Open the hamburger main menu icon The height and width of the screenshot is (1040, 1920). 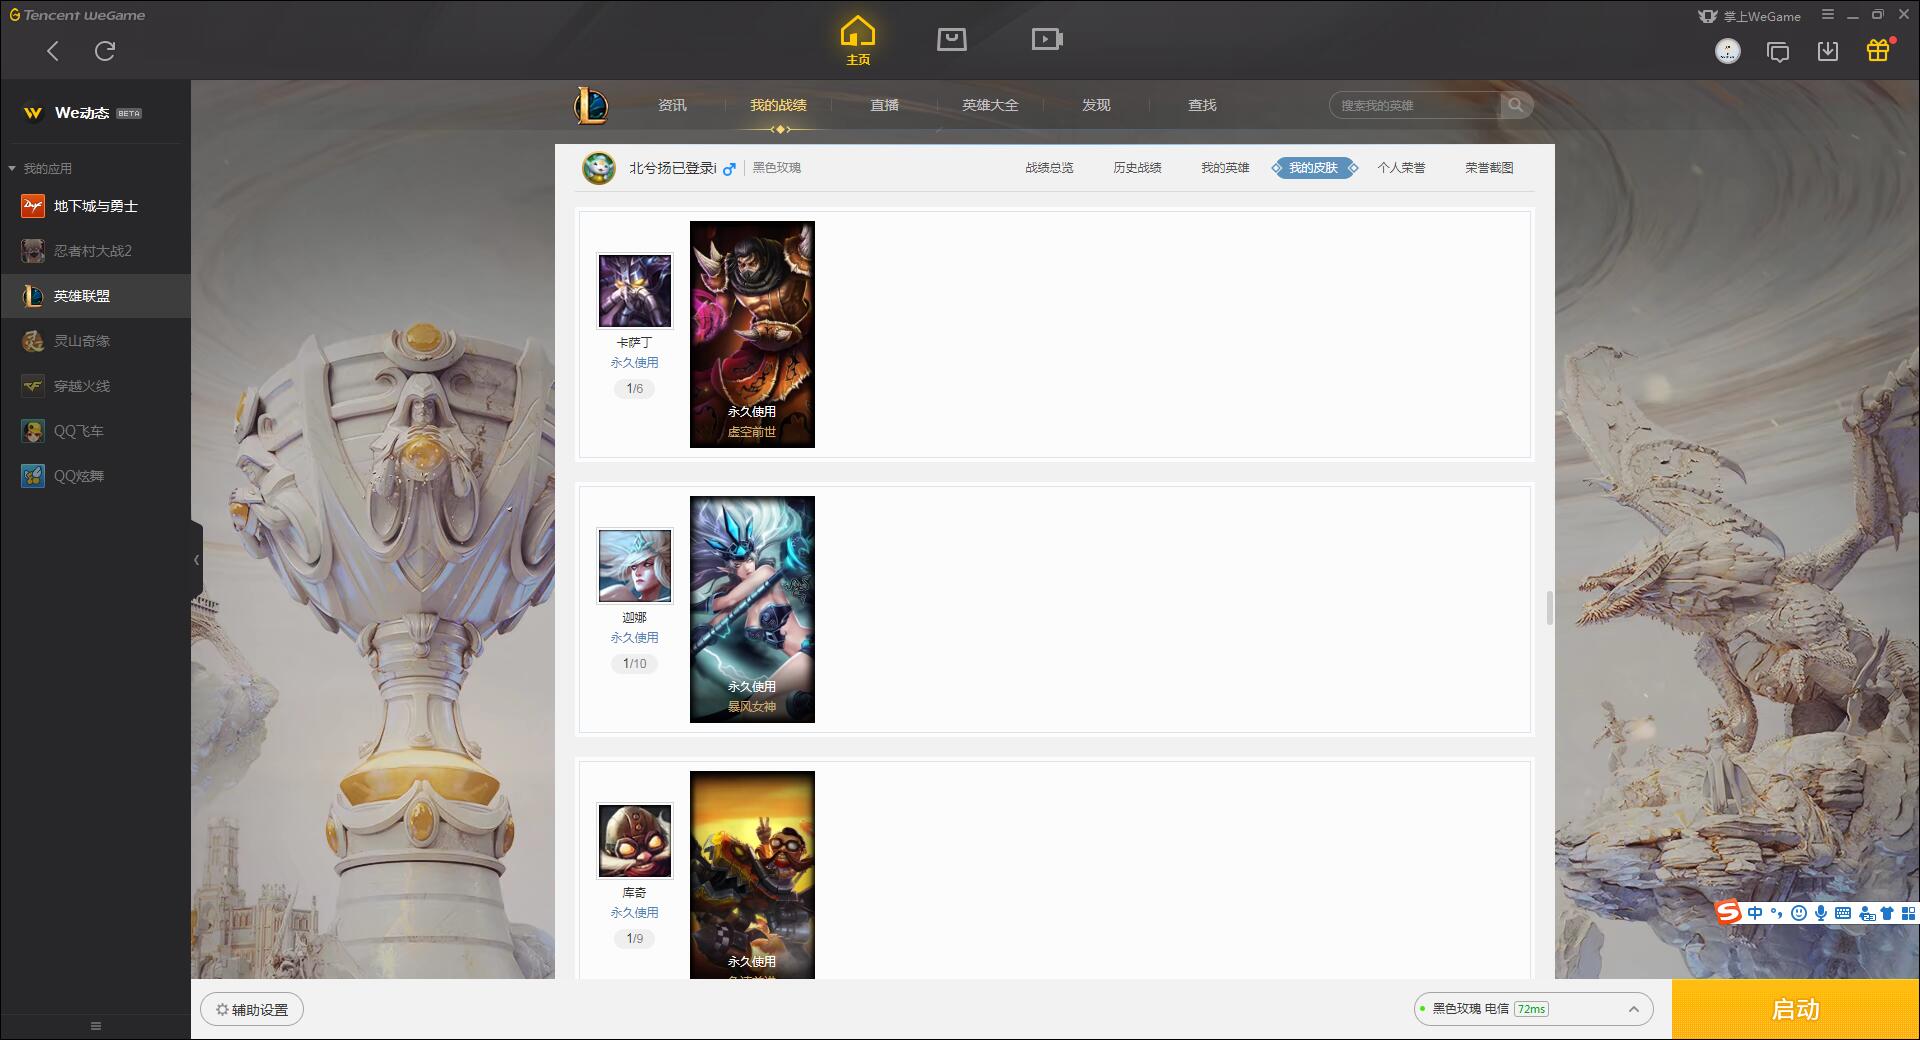1828,15
